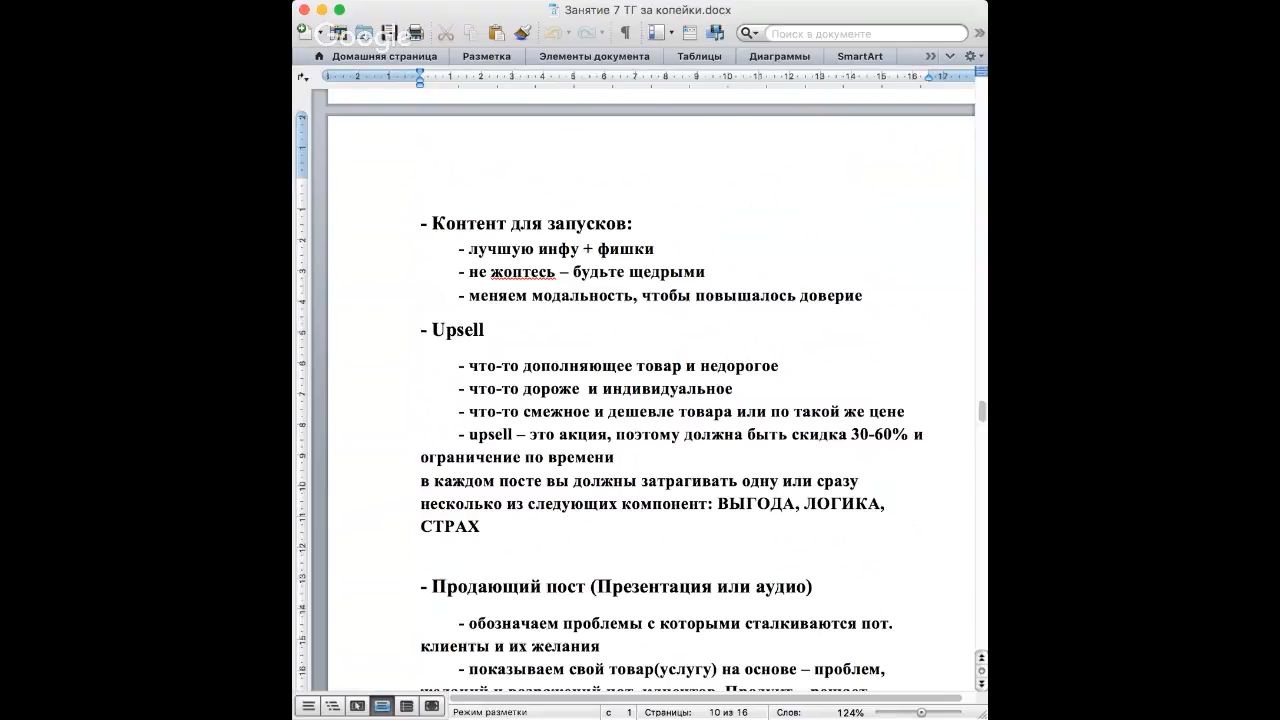The width and height of the screenshot is (1280, 720).
Task: Click the Страницы 10 из 16 indicator
Action: pos(696,713)
